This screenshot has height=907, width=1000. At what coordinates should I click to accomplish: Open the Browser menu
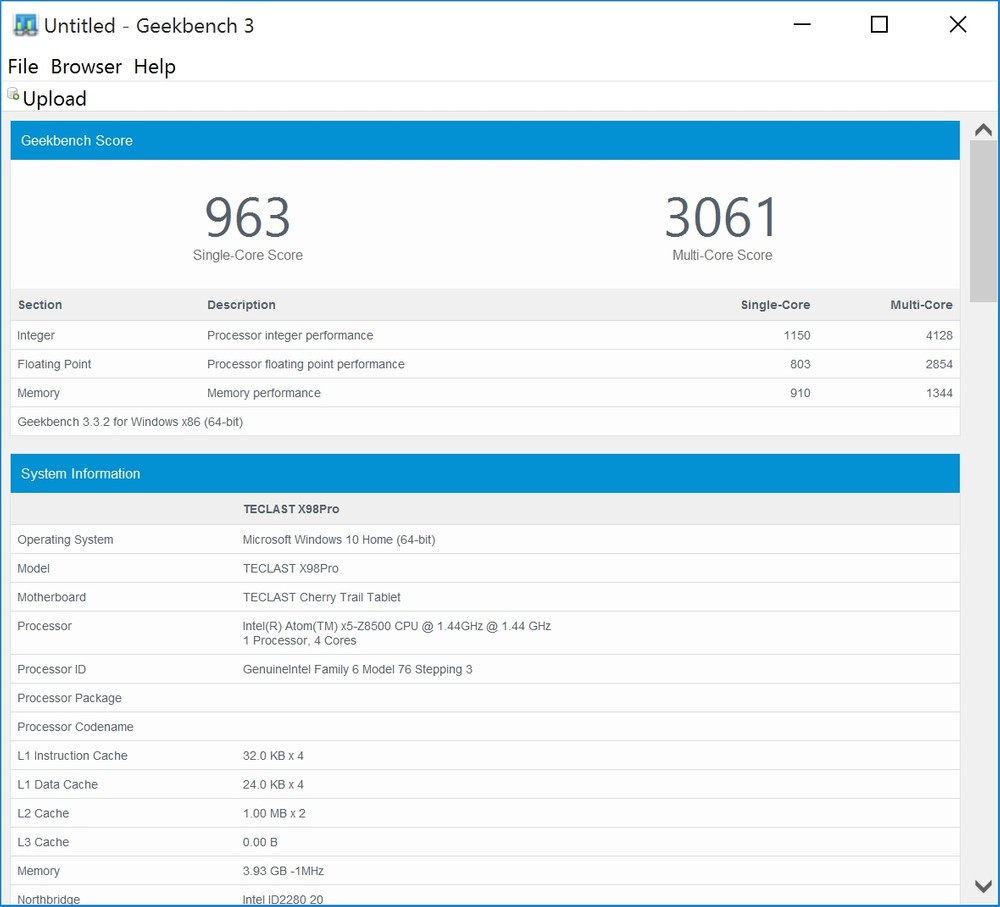86,66
